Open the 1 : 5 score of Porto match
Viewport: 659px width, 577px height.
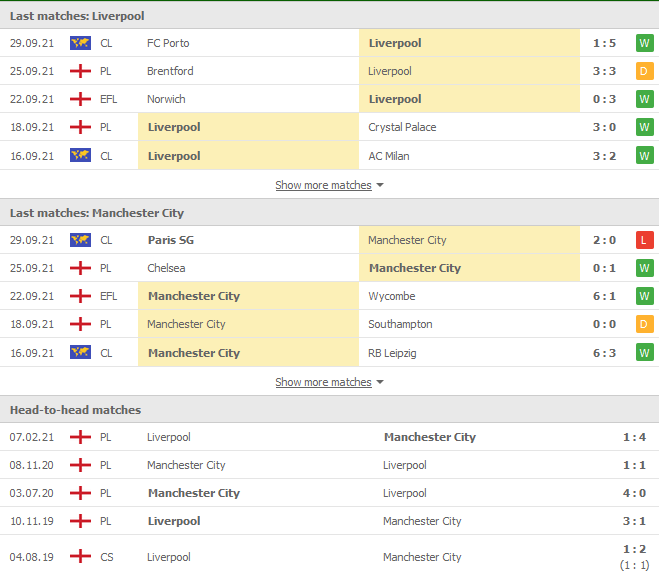coord(604,43)
